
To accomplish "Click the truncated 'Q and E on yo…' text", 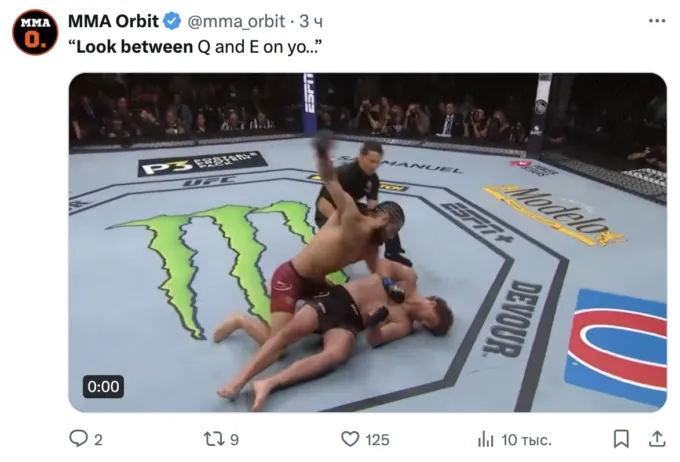I will point(259,47).
